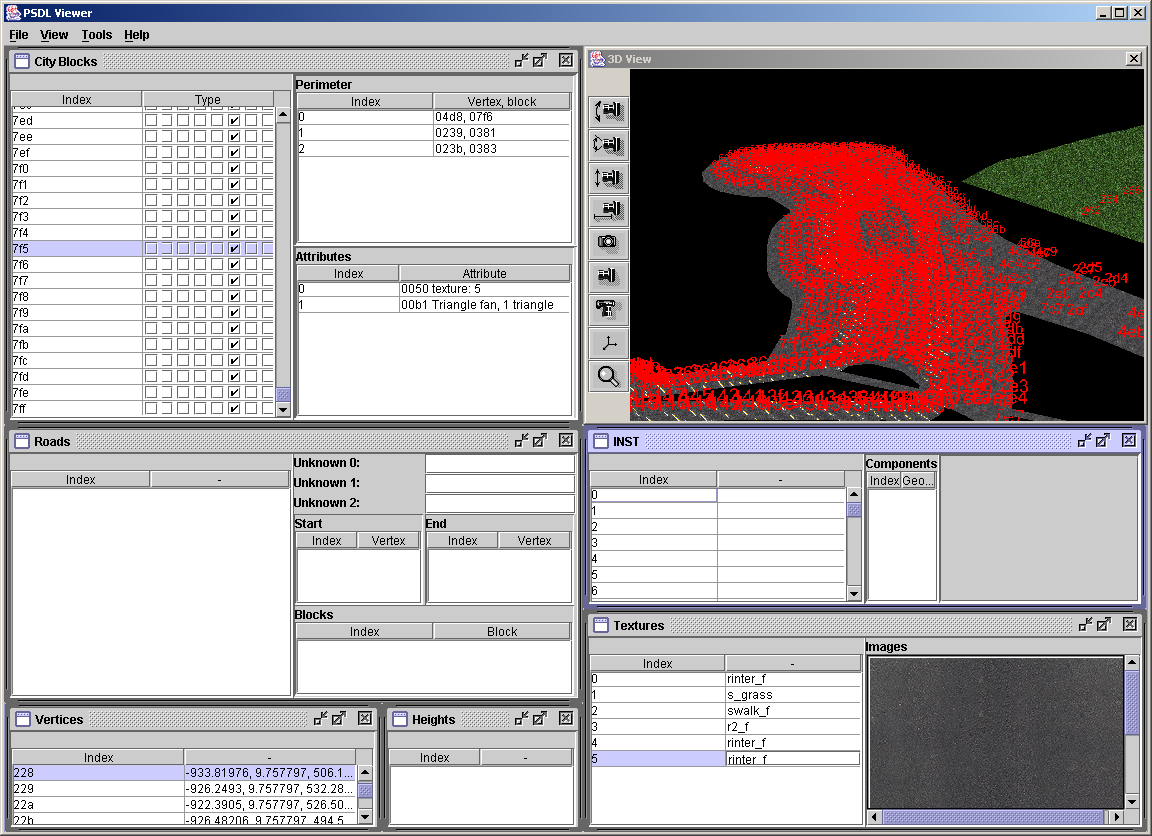Open the Tools menu
This screenshot has width=1152, height=836.
[x=97, y=35]
